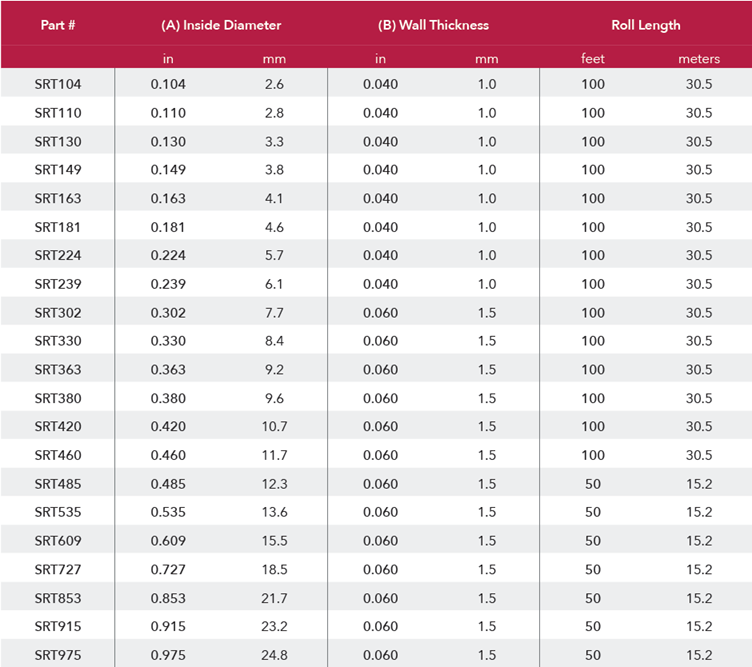Select part number SRT130
The width and height of the screenshot is (752, 667).
pyautogui.click(x=58, y=141)
